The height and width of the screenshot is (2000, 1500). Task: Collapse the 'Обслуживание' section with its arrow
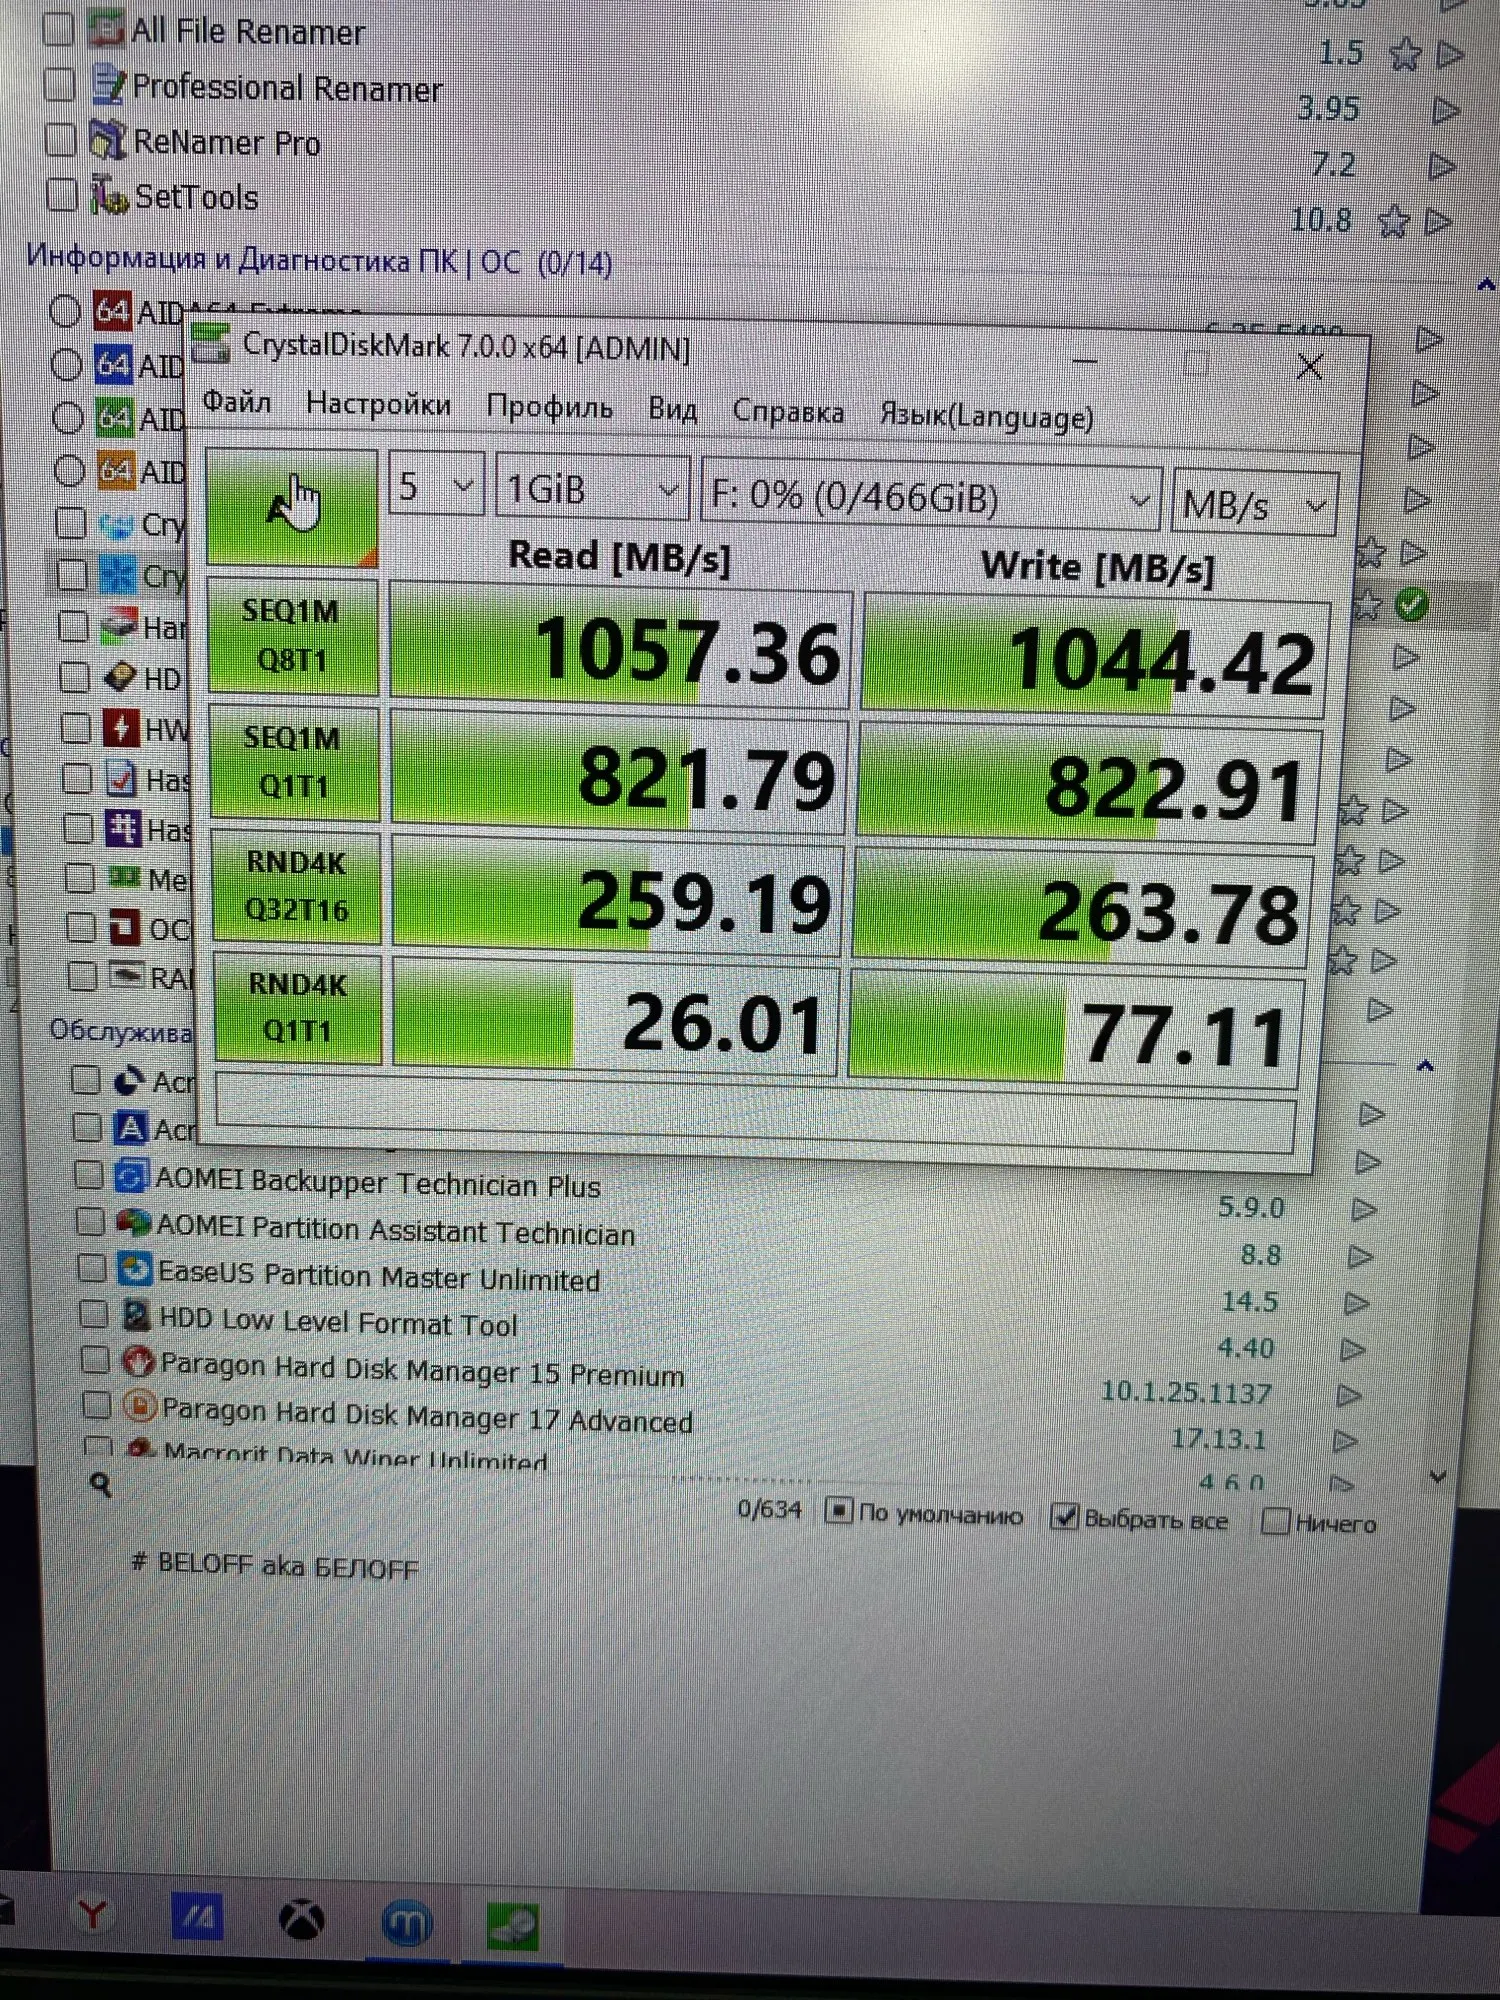click(1425, 1066)
